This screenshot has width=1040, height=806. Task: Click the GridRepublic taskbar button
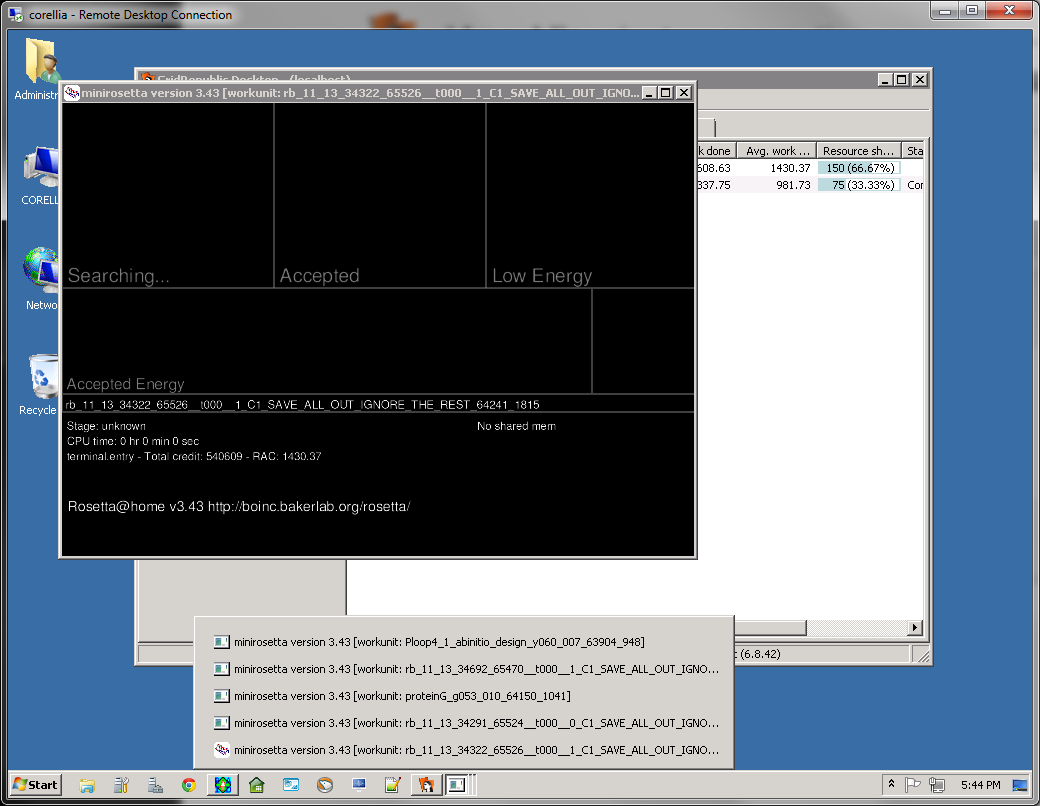pos(426,785)
